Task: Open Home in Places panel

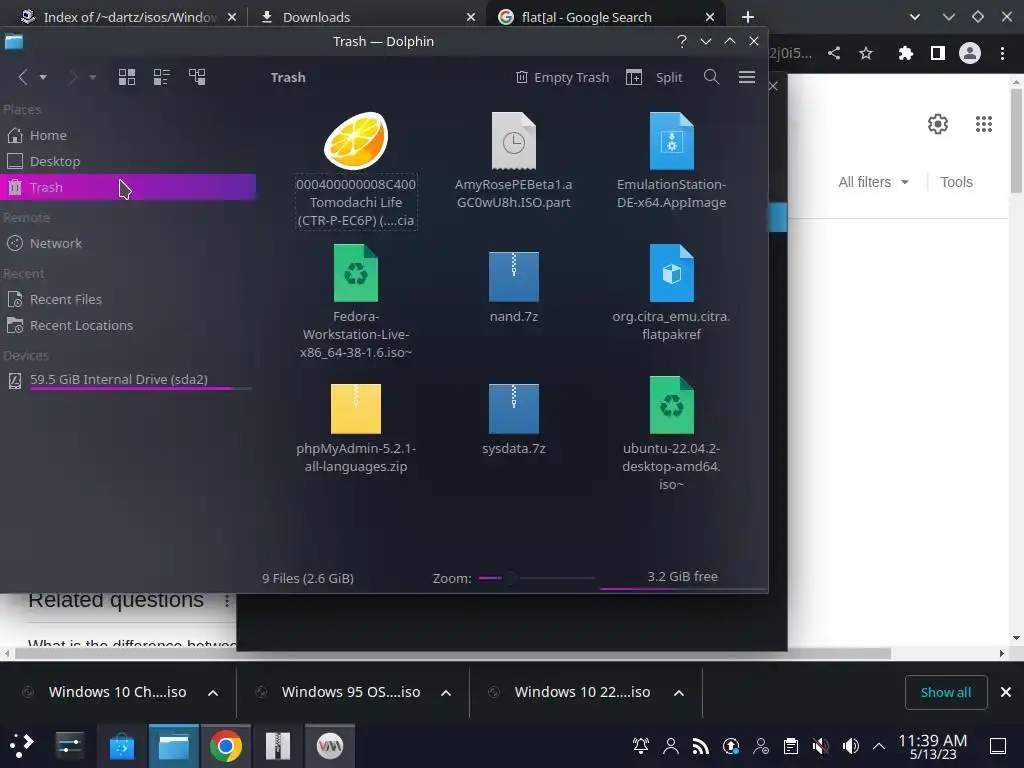Action: [x=128, y=135]
